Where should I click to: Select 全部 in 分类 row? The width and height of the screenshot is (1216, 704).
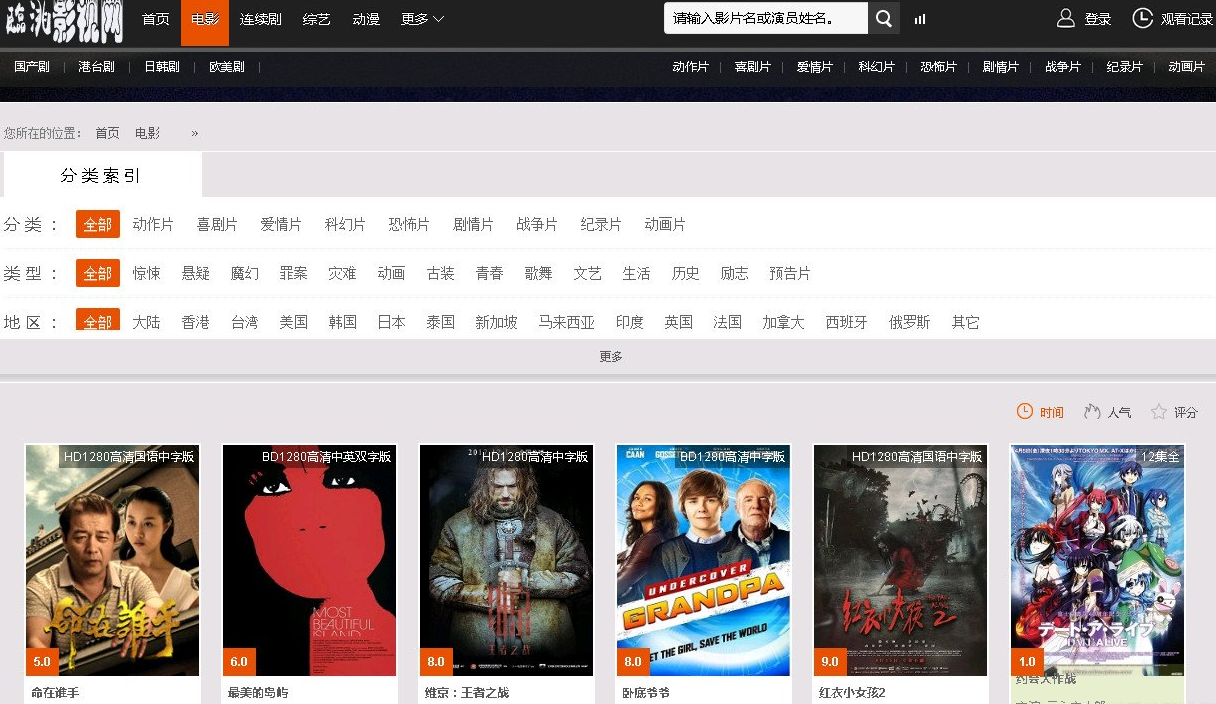tap(98, 224)
